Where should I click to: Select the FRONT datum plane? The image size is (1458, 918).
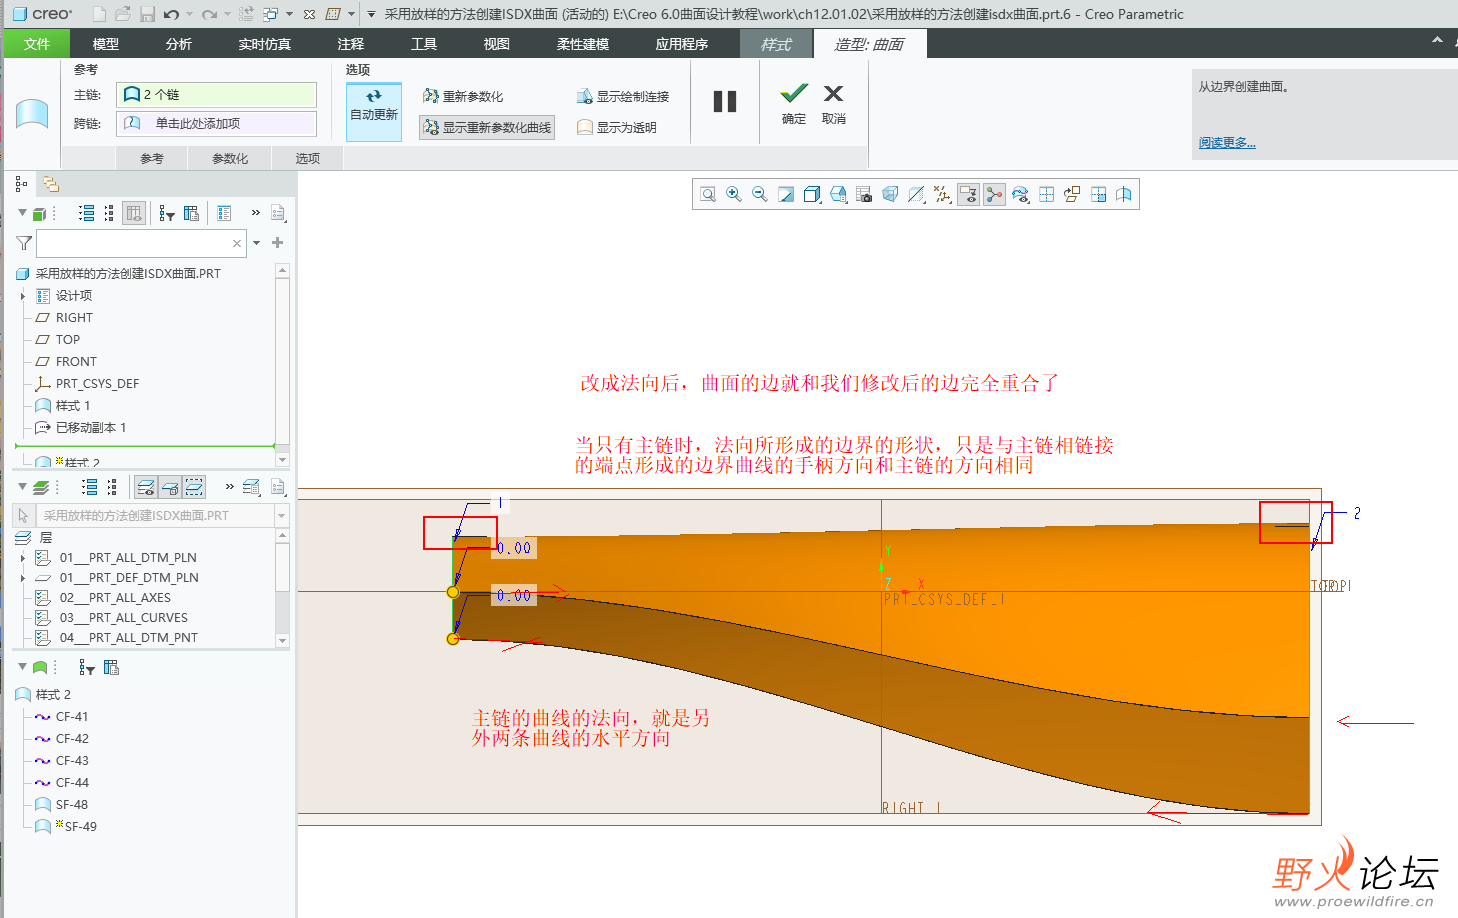[x=76, y=361]
